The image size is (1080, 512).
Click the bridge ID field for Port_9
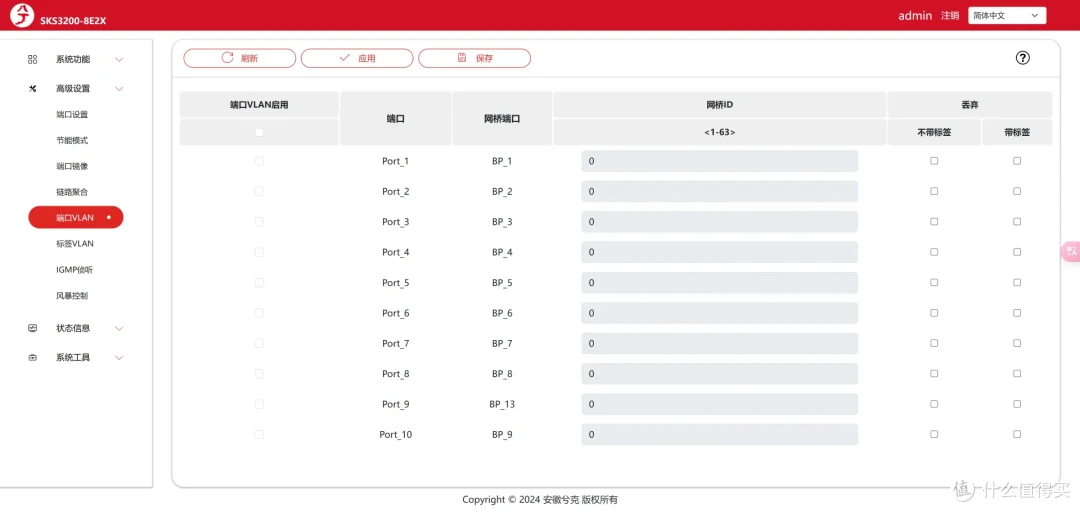(720, 404)
